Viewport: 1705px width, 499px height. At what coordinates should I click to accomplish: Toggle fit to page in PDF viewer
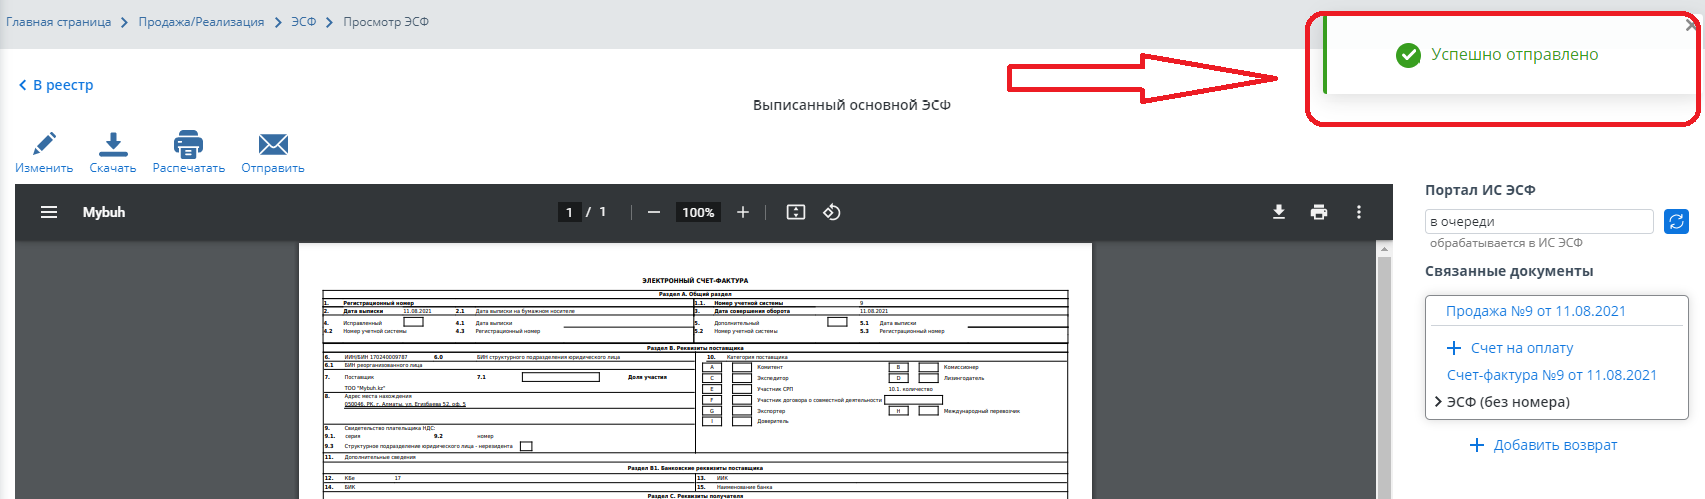[796, 212]
